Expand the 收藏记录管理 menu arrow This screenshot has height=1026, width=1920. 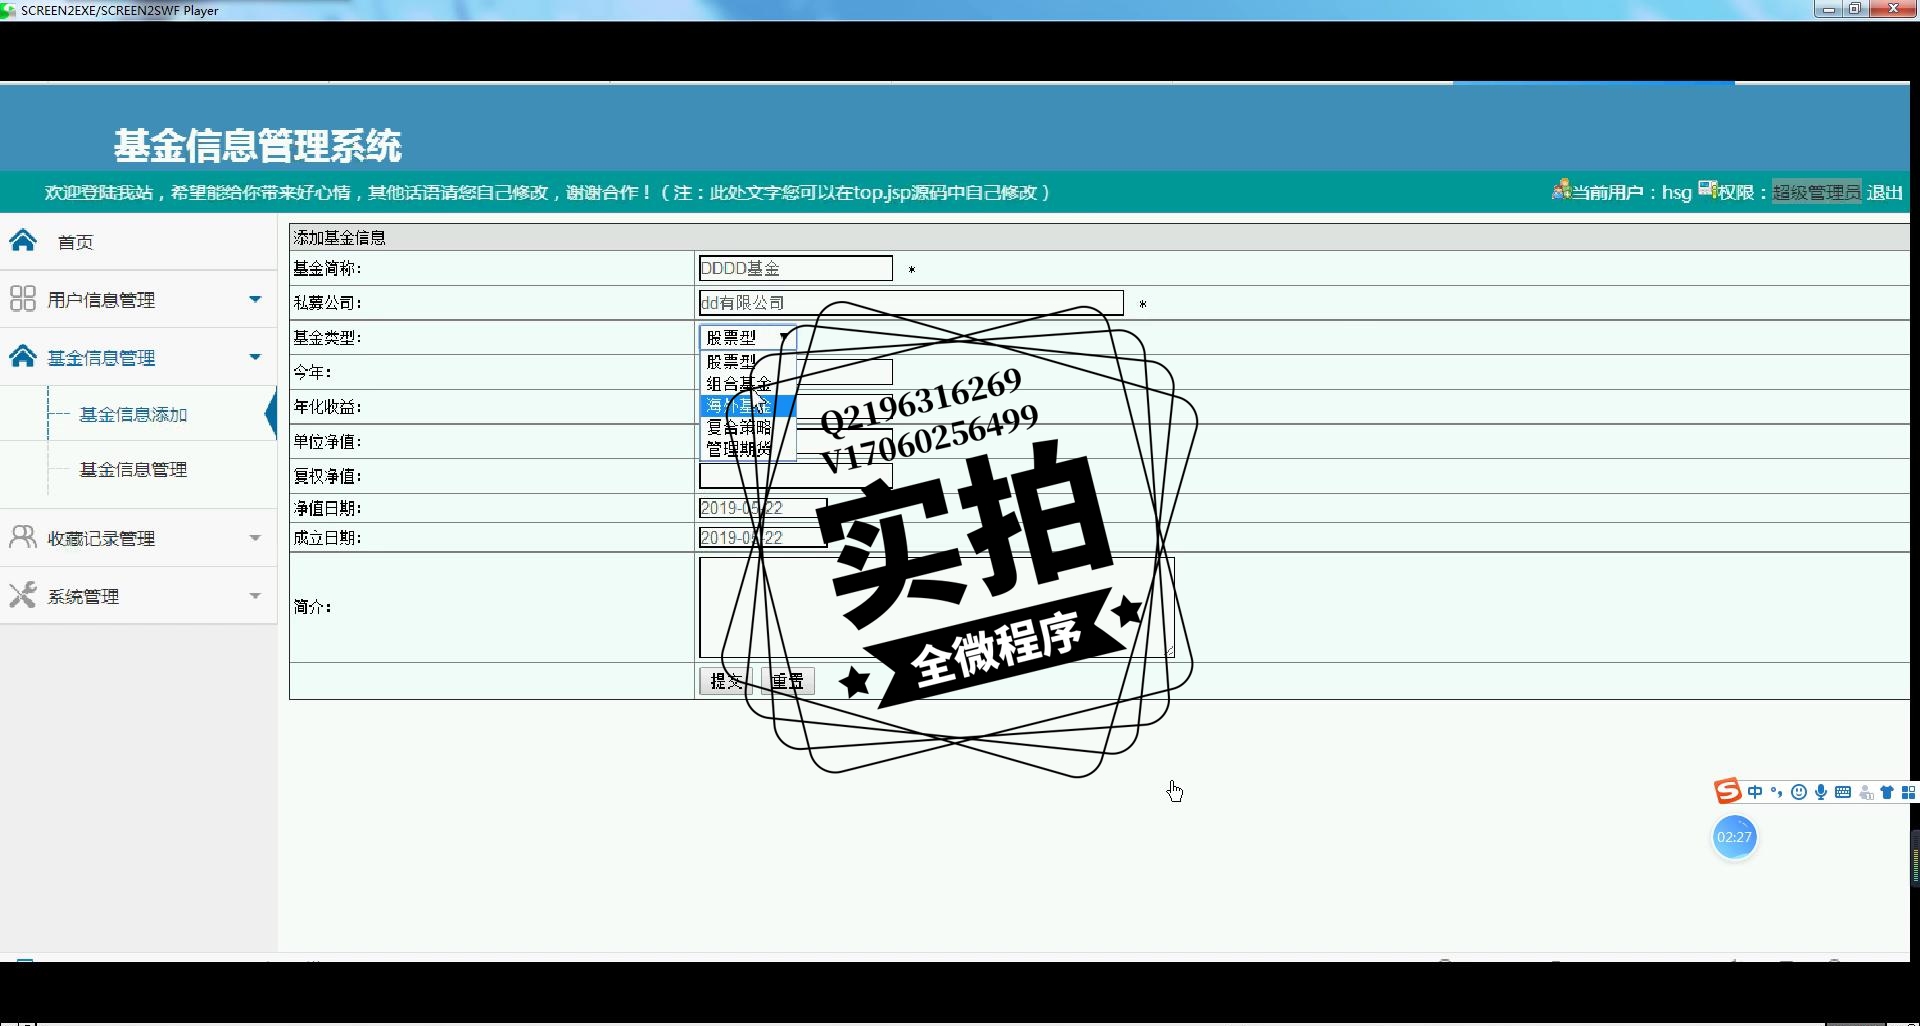[255, 538]
